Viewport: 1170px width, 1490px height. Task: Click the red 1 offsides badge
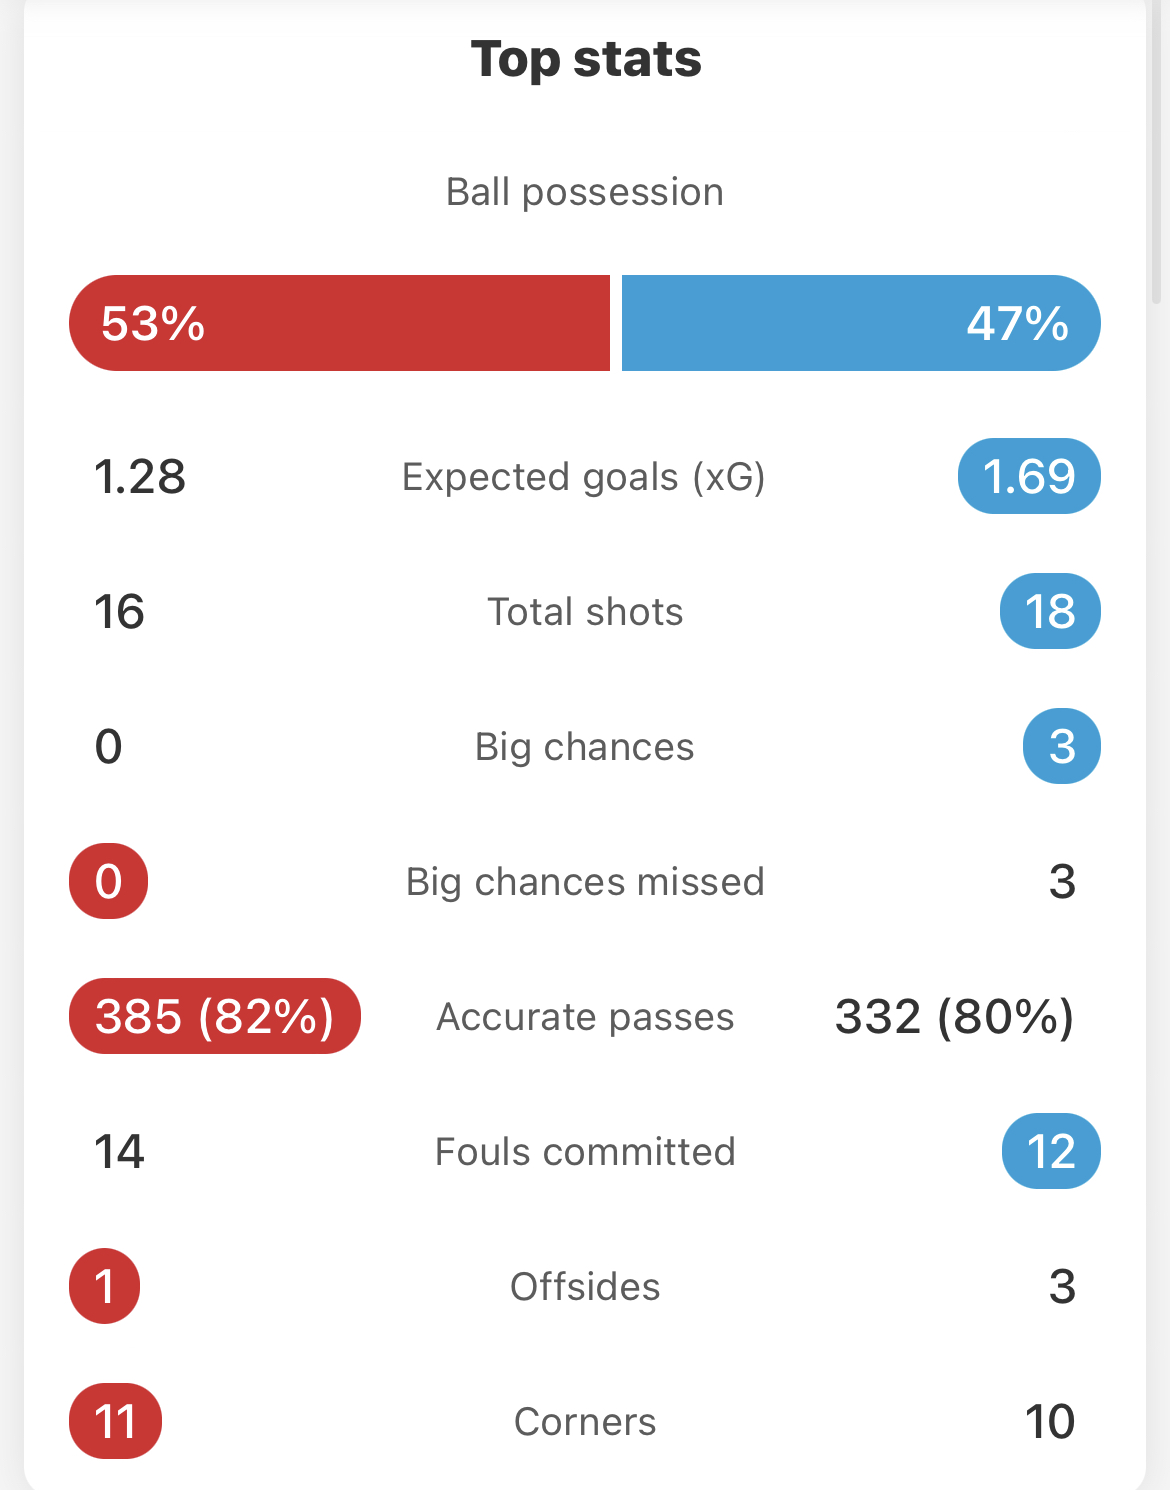tap(105, 1286)
